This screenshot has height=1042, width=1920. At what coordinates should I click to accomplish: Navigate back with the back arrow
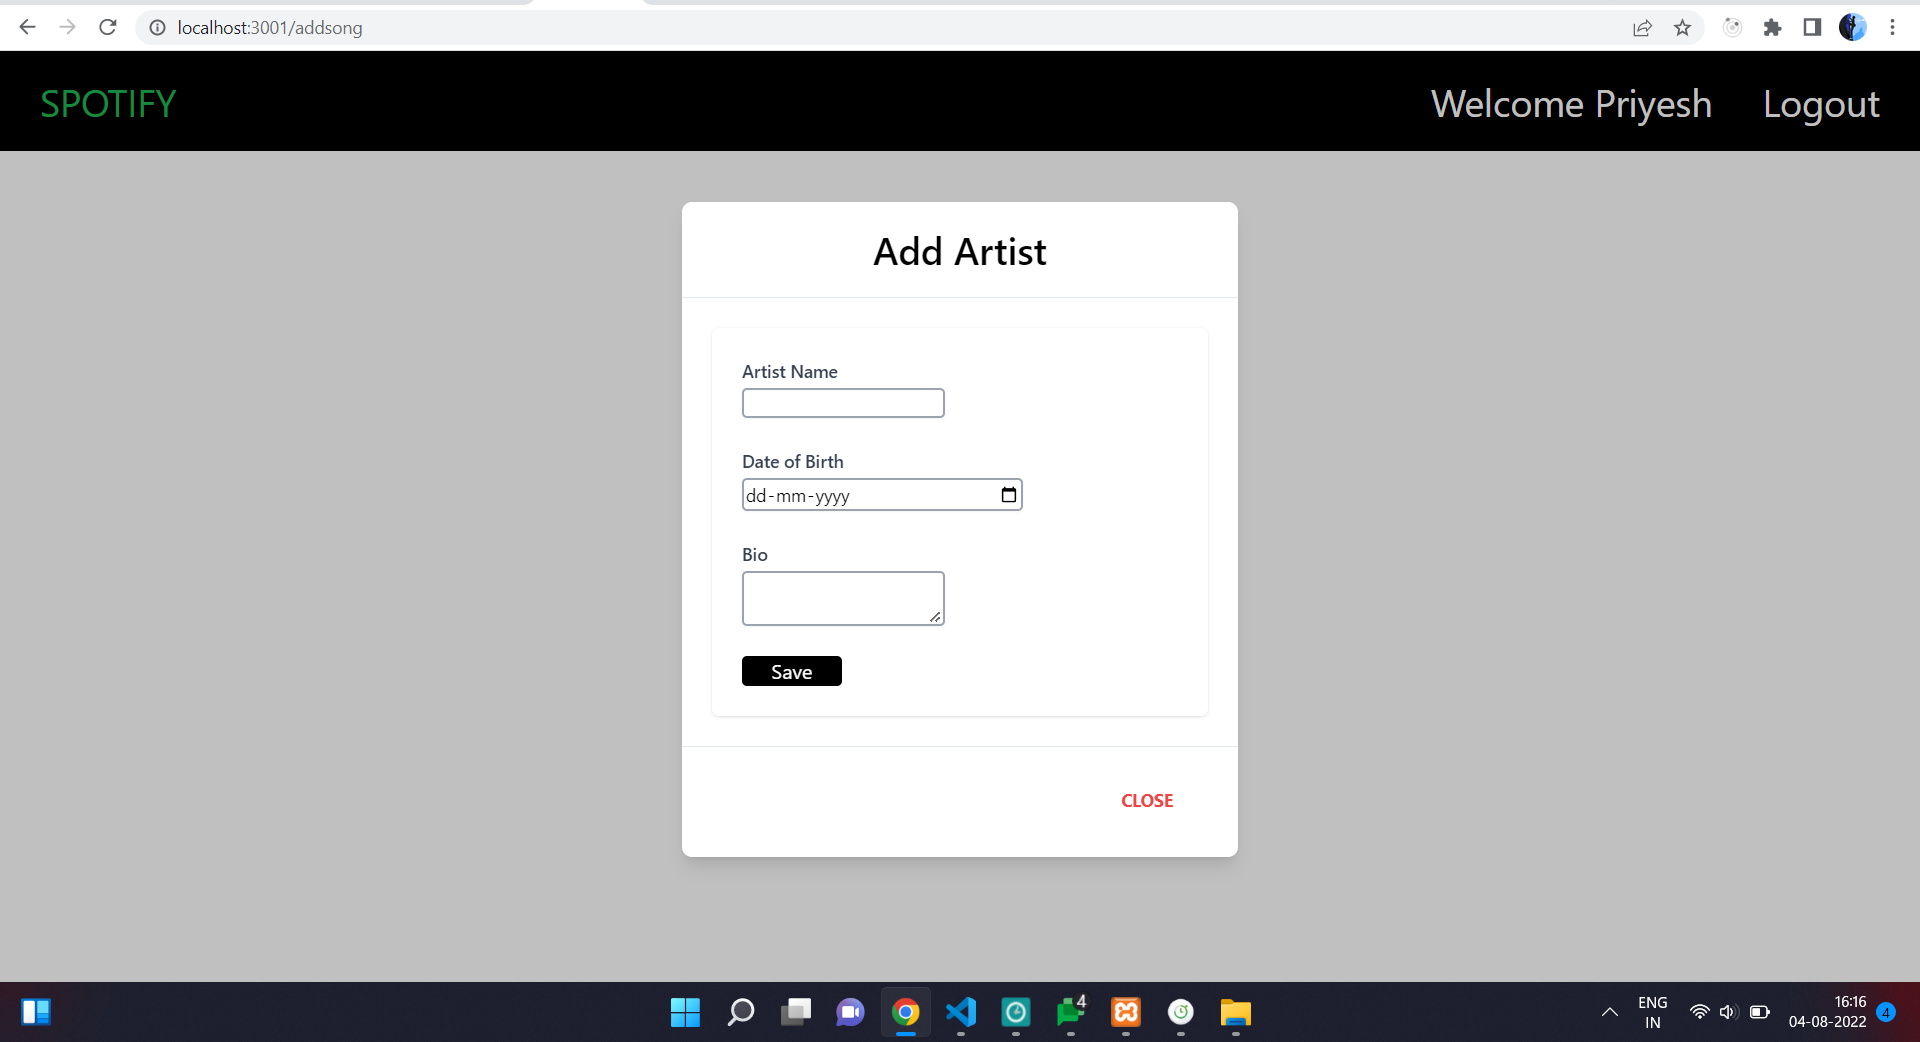click(x=27, y=27)
